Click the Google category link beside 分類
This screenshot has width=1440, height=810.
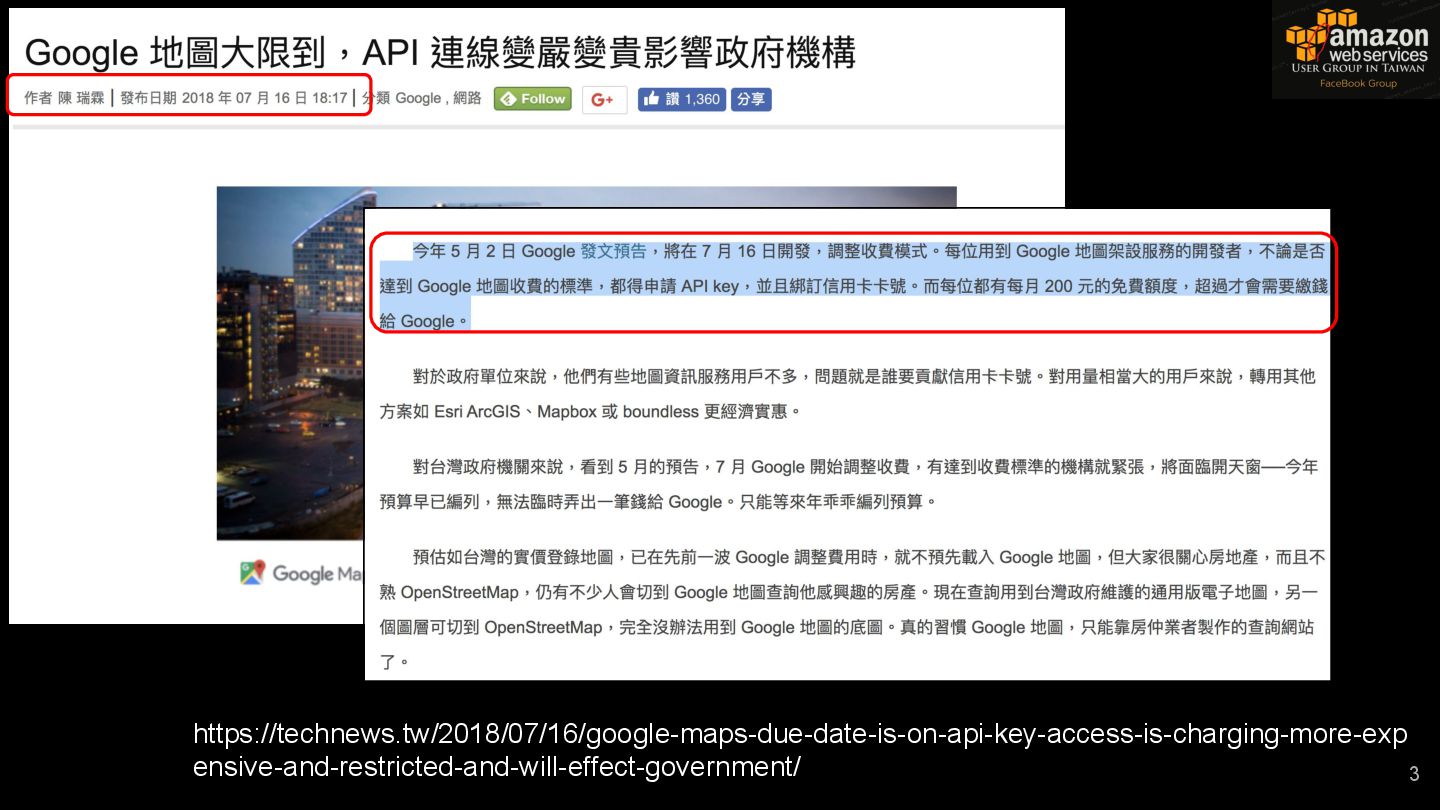pos(418,98)
